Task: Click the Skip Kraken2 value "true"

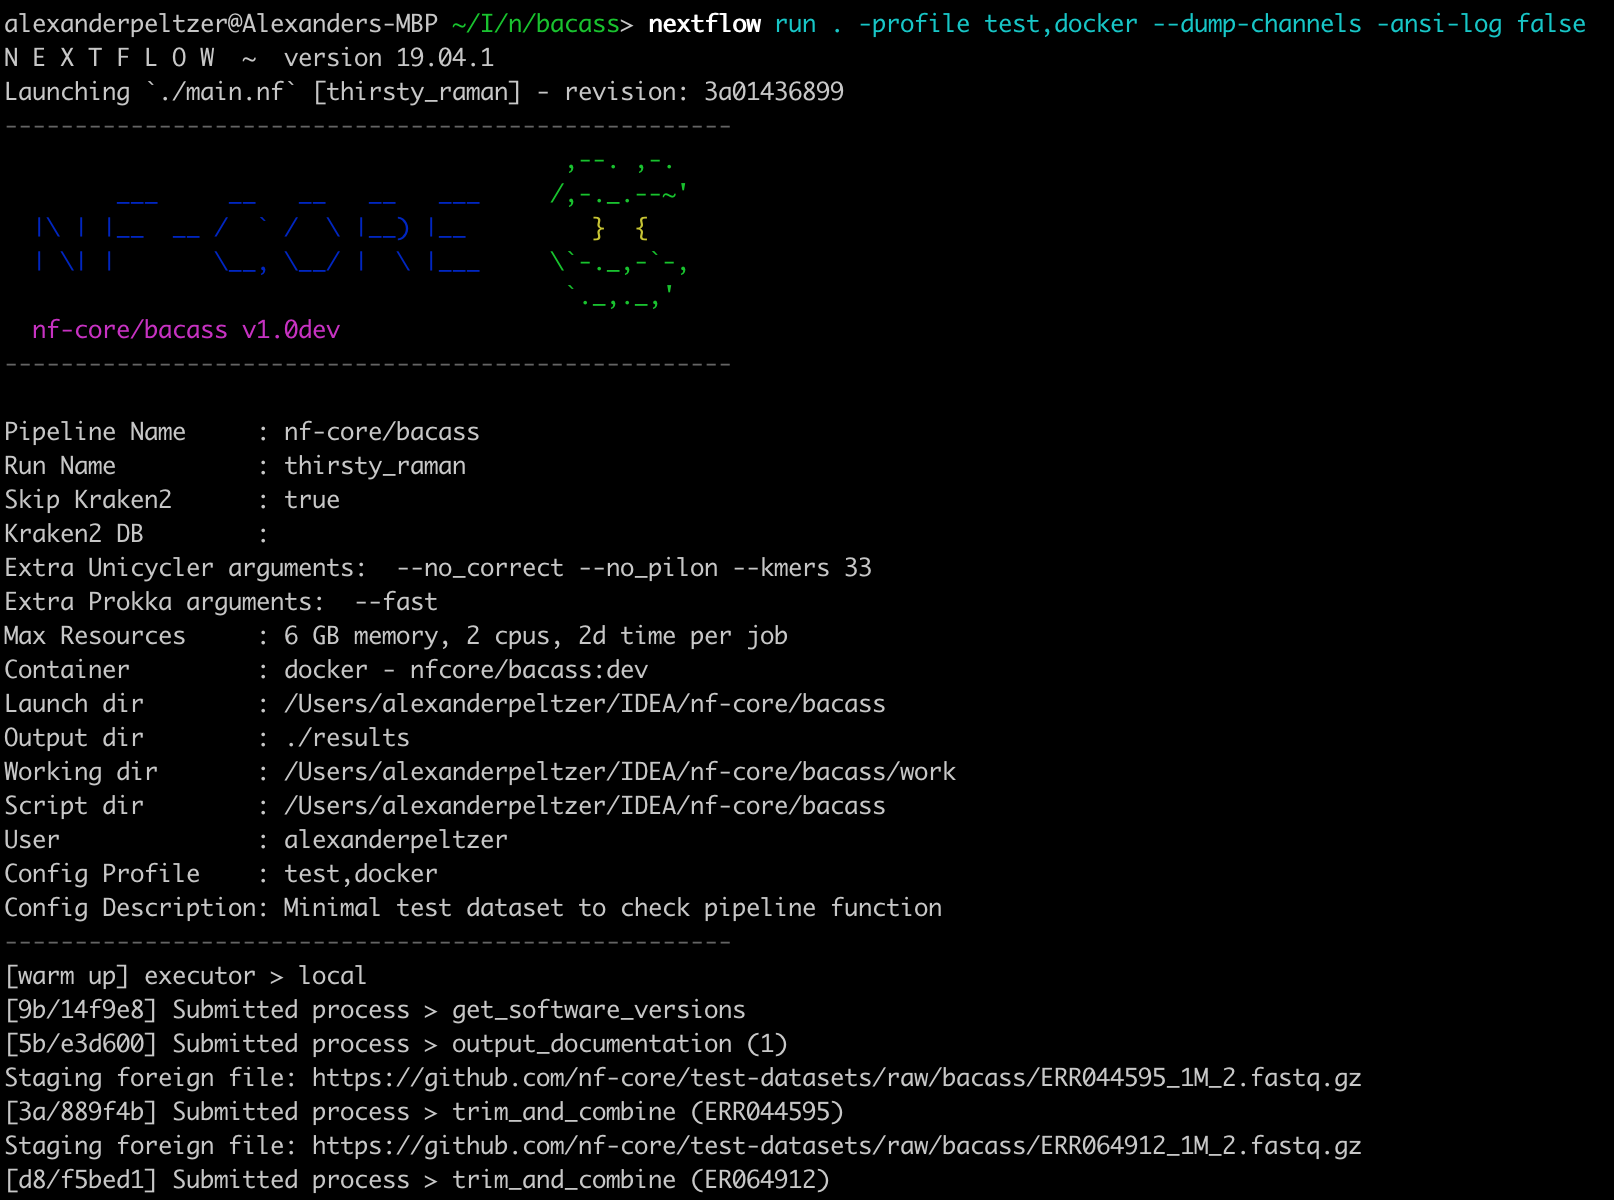Action: click(x=312, y=500)
